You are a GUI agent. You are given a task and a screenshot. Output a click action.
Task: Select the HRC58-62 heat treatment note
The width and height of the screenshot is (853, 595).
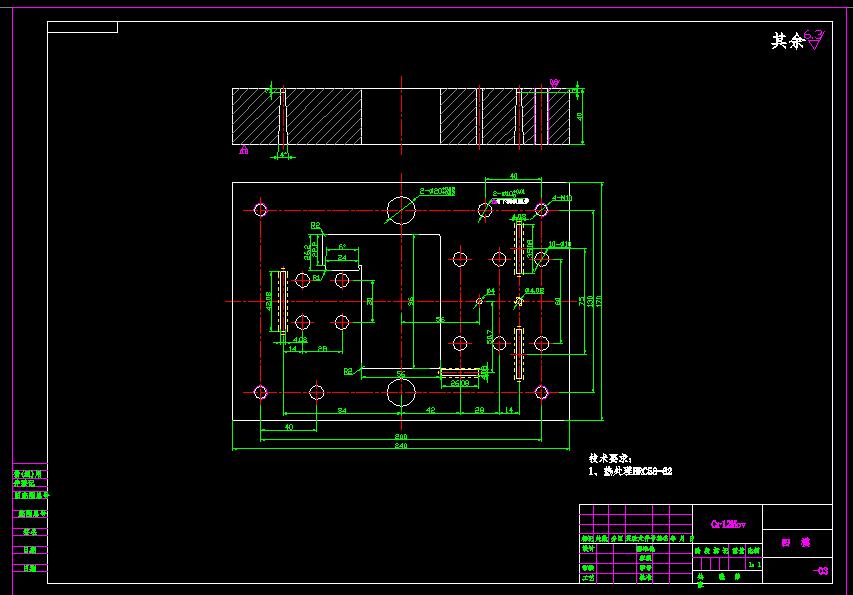[x=648, y=472]
